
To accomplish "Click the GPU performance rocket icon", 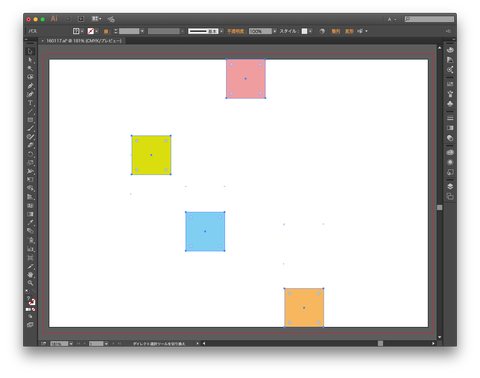I will [x=111, y=19].
